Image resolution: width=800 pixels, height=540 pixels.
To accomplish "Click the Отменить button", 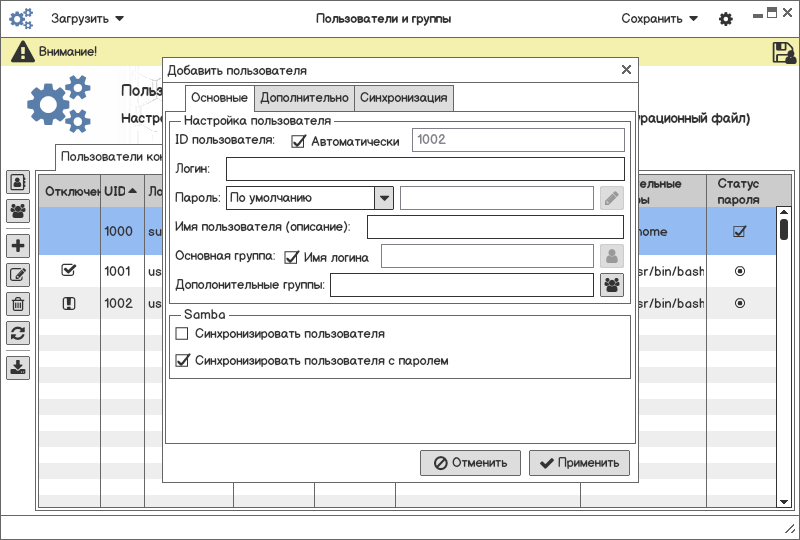I will (x=470, y=463).
